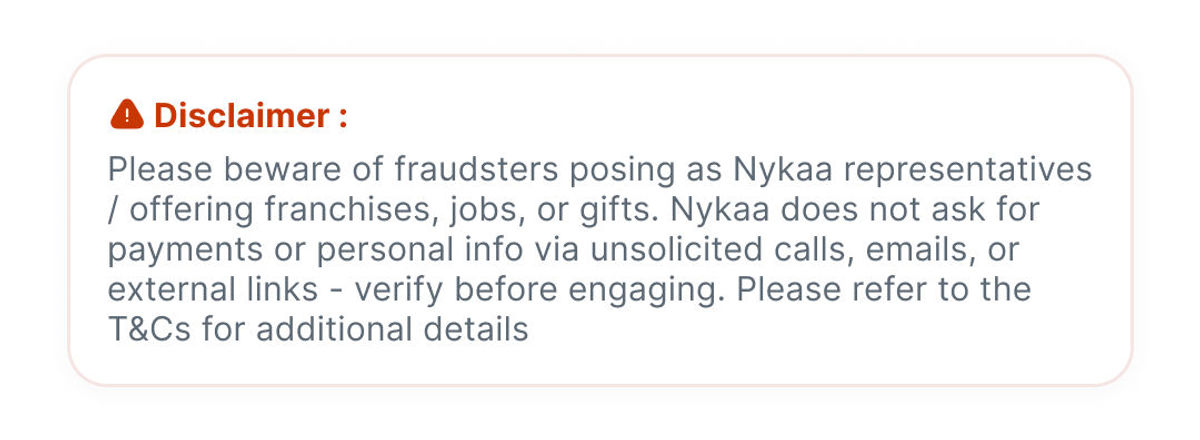Click the red warning triangle icon
The width and height of the screenshot is (1200, 440).
point(126,115)
